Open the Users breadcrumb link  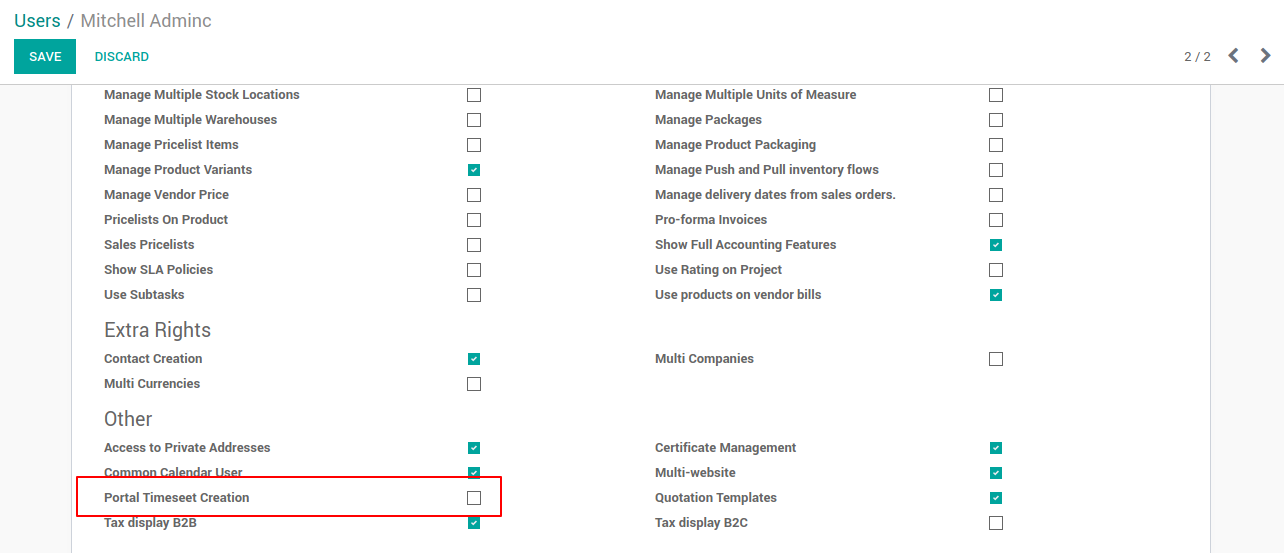point(37,20)
